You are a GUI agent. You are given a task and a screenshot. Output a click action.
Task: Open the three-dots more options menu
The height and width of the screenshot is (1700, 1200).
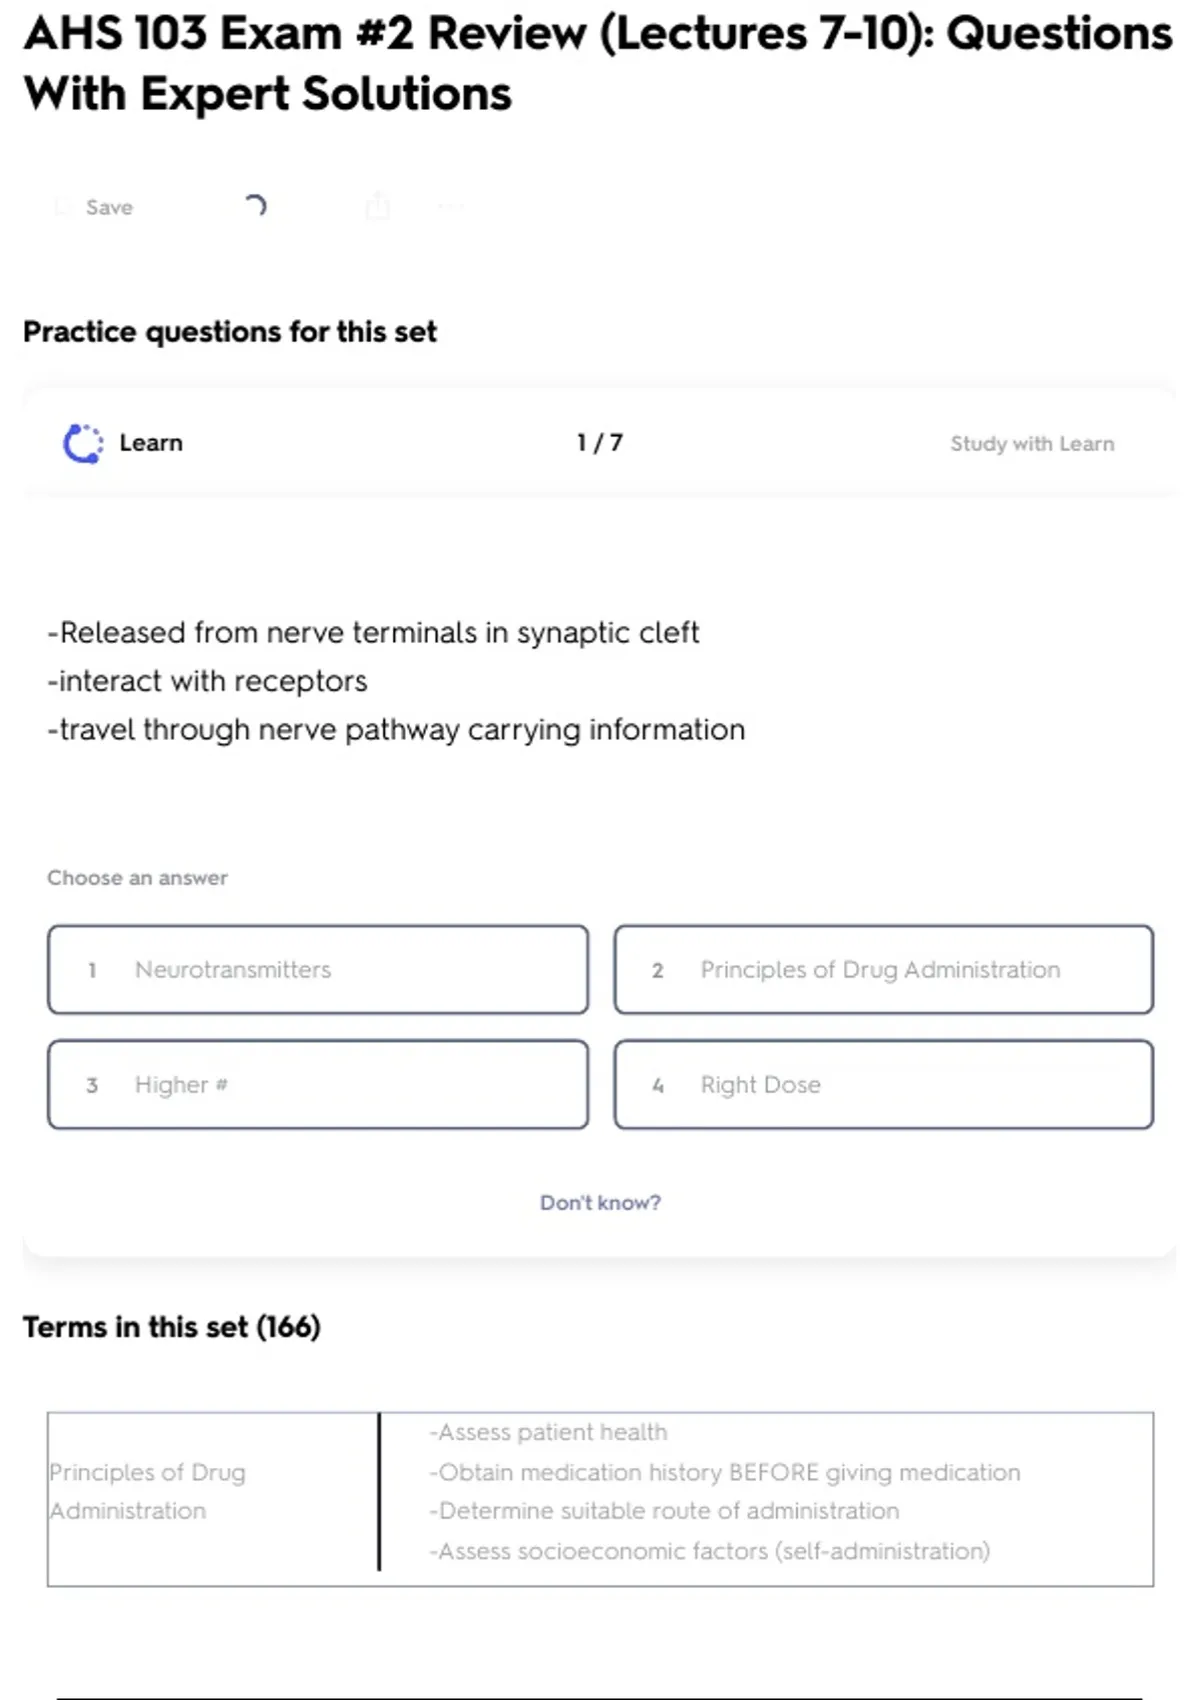450,207
